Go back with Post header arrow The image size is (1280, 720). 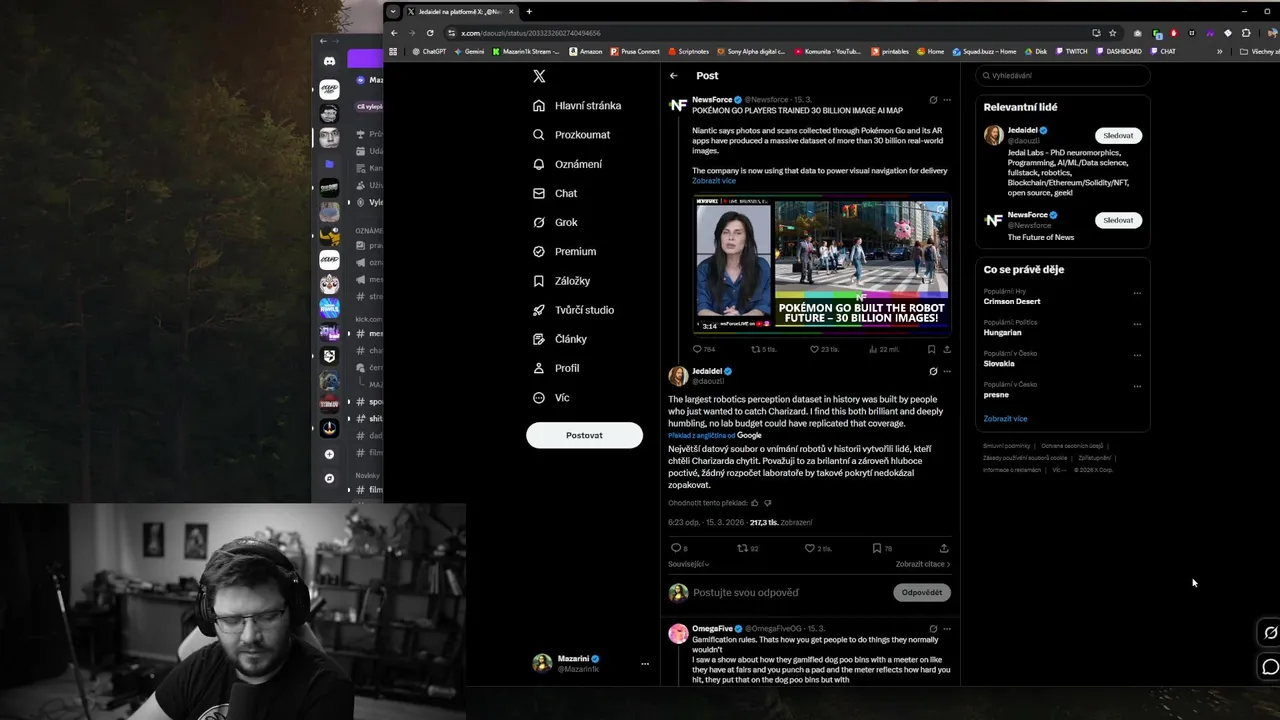[x=674, y=75]
